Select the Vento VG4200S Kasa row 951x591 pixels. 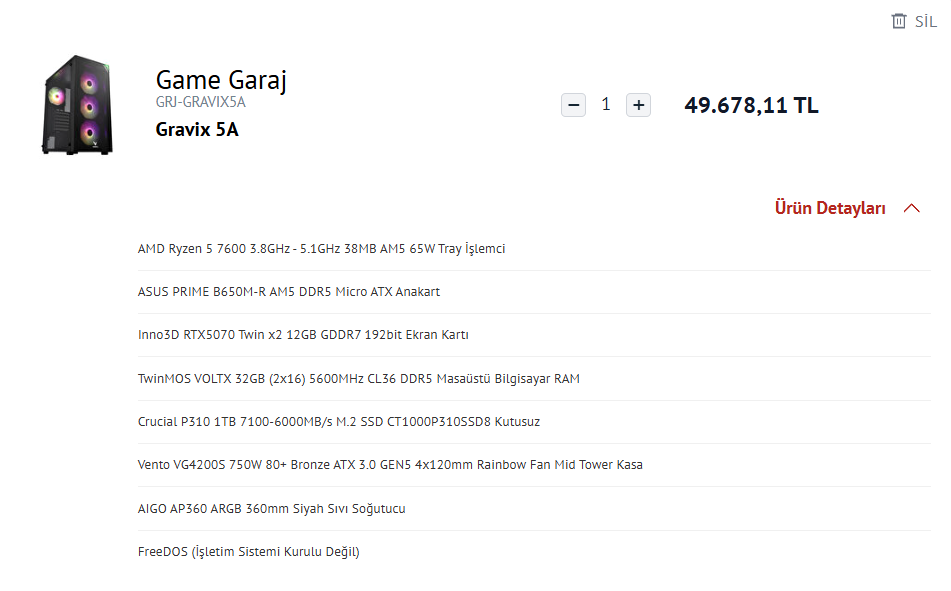click(534, 465)
